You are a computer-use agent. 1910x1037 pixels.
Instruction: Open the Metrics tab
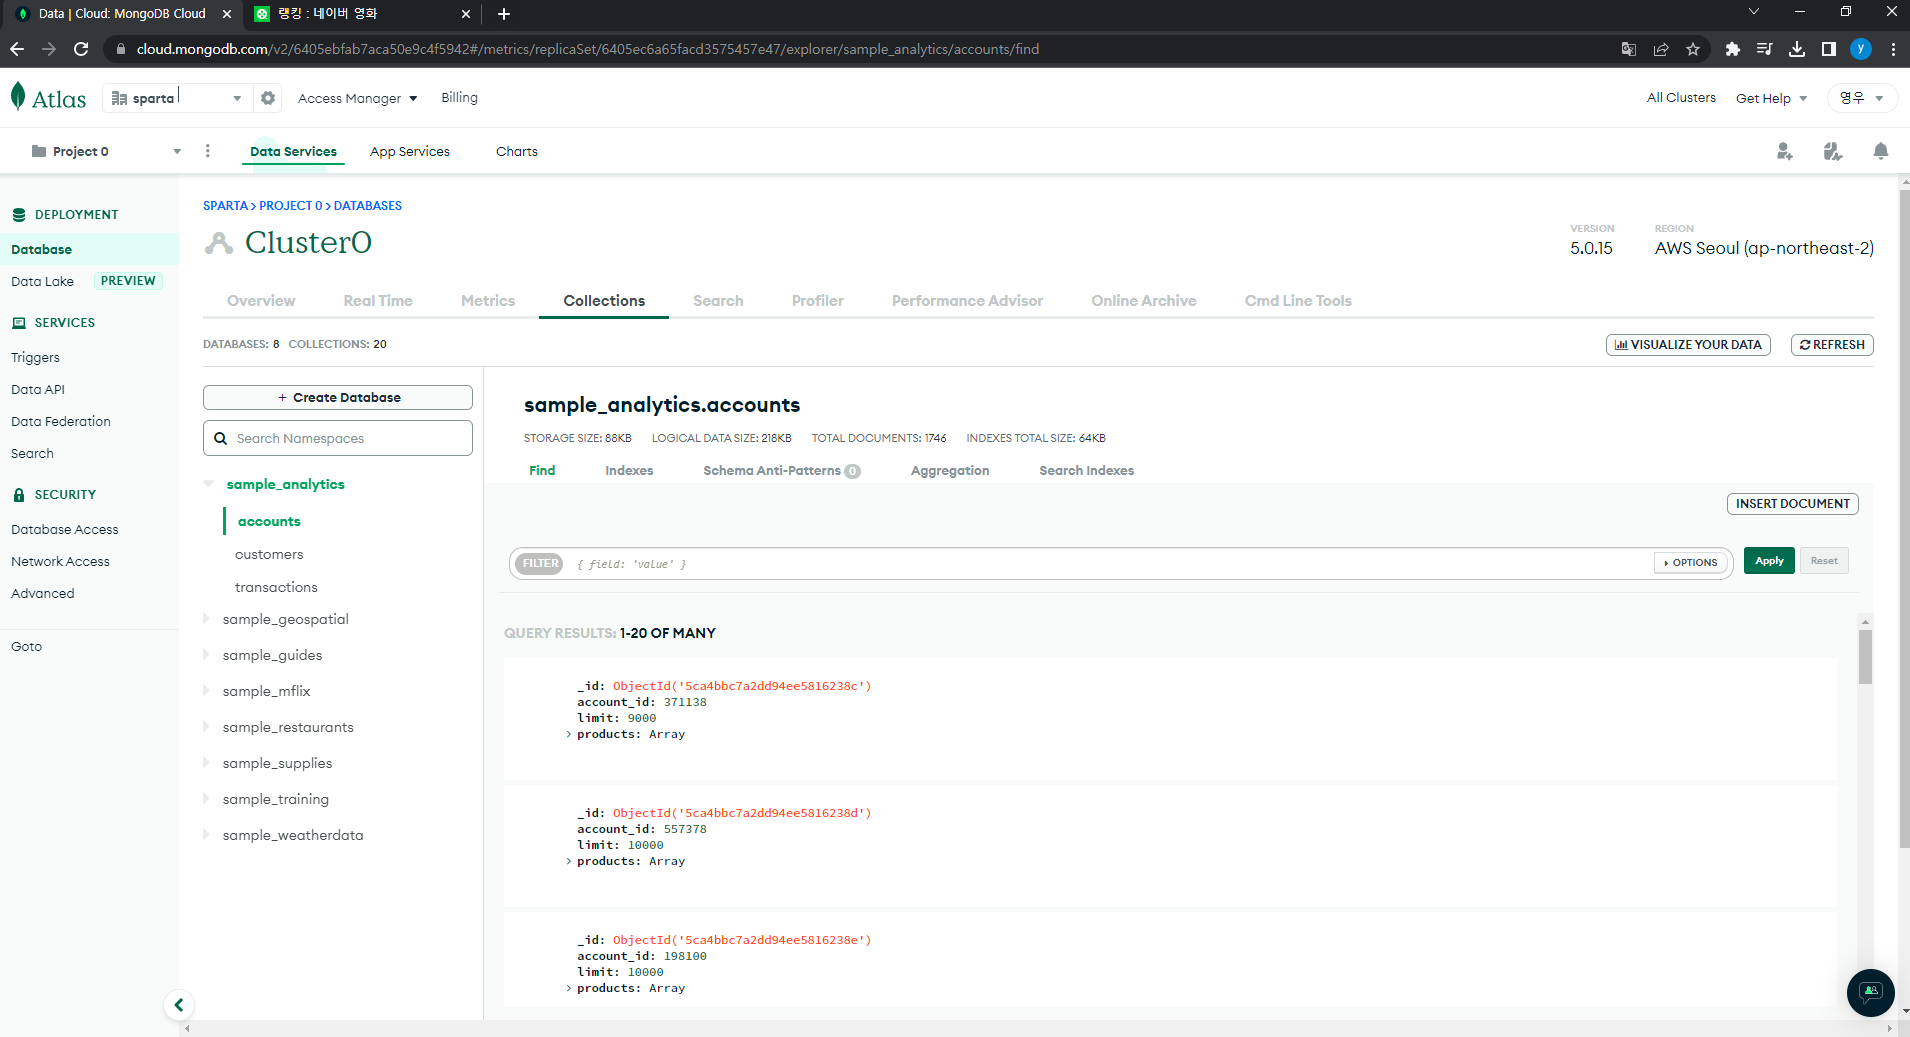pos(488,301)
